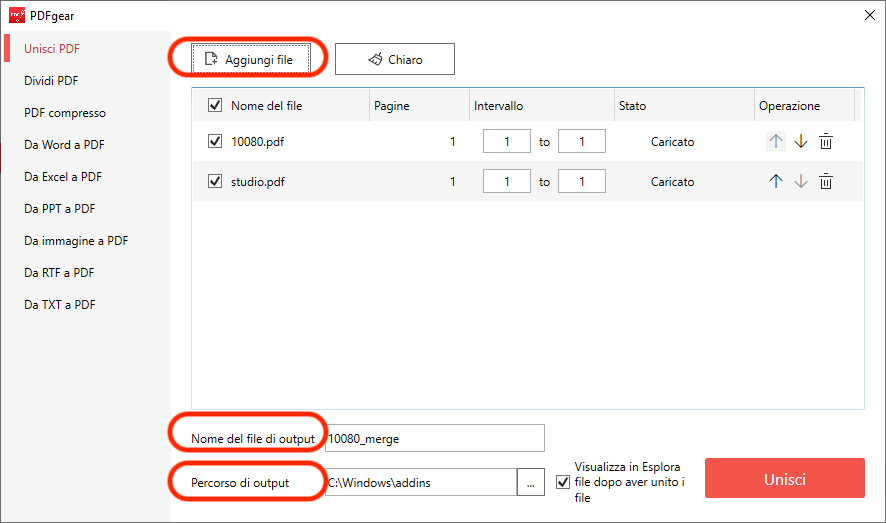Image resolution: width=886 pixels, height=523 pixels.
Task: Move studio.pdf up with arrow icon
Action: [x=775, y=182]
